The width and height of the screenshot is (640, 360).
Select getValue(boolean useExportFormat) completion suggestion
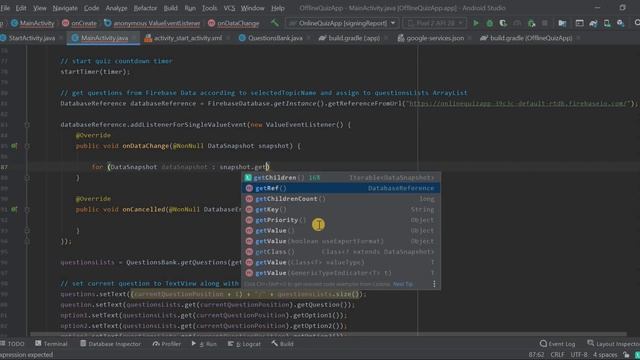341,241
